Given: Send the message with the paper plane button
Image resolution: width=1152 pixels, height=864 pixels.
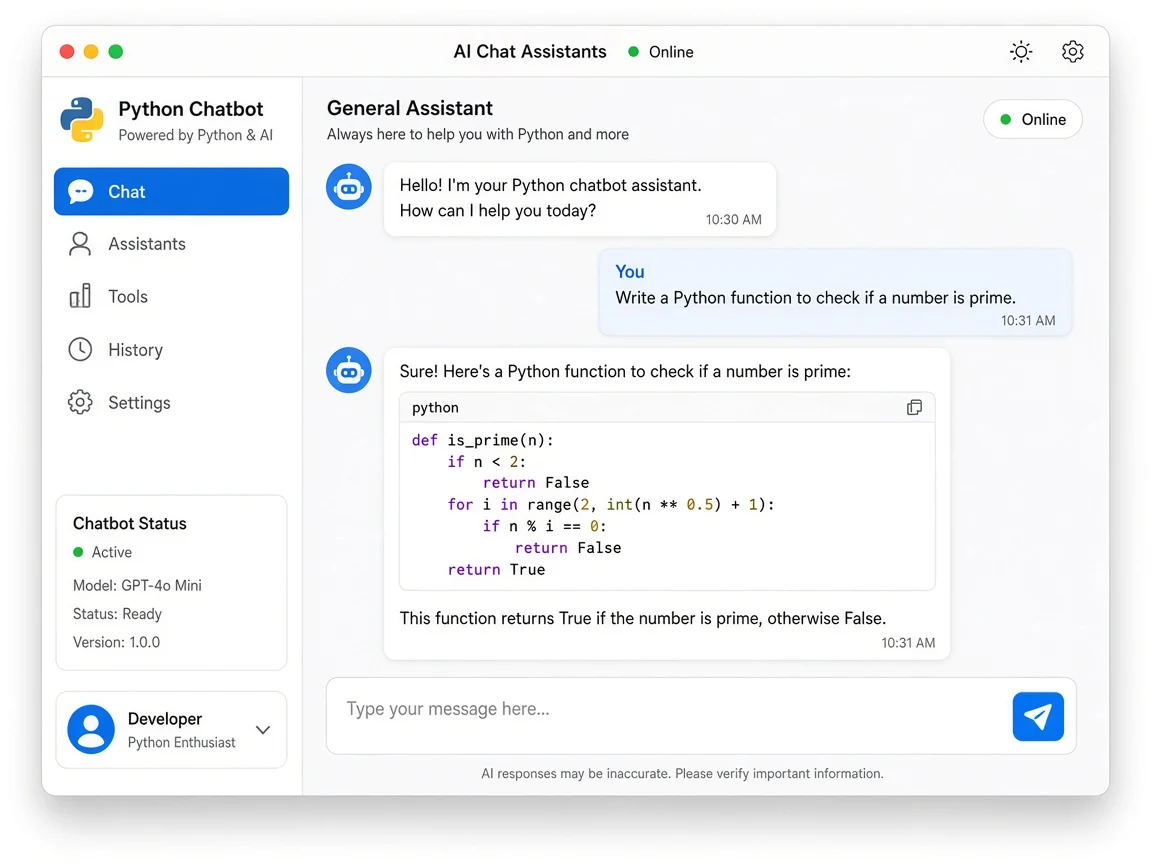Looking at the screenshot, I should [1037, 716].
